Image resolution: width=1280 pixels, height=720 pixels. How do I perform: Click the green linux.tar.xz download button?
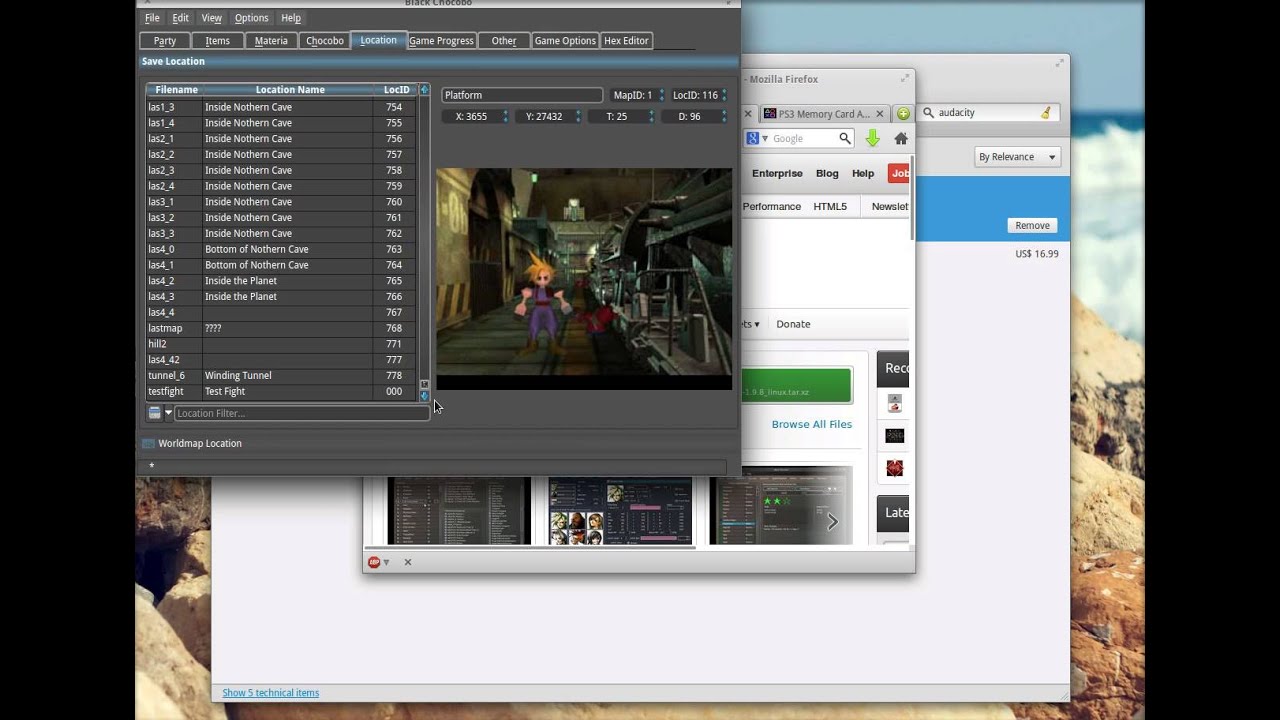[x=797, y=386]
